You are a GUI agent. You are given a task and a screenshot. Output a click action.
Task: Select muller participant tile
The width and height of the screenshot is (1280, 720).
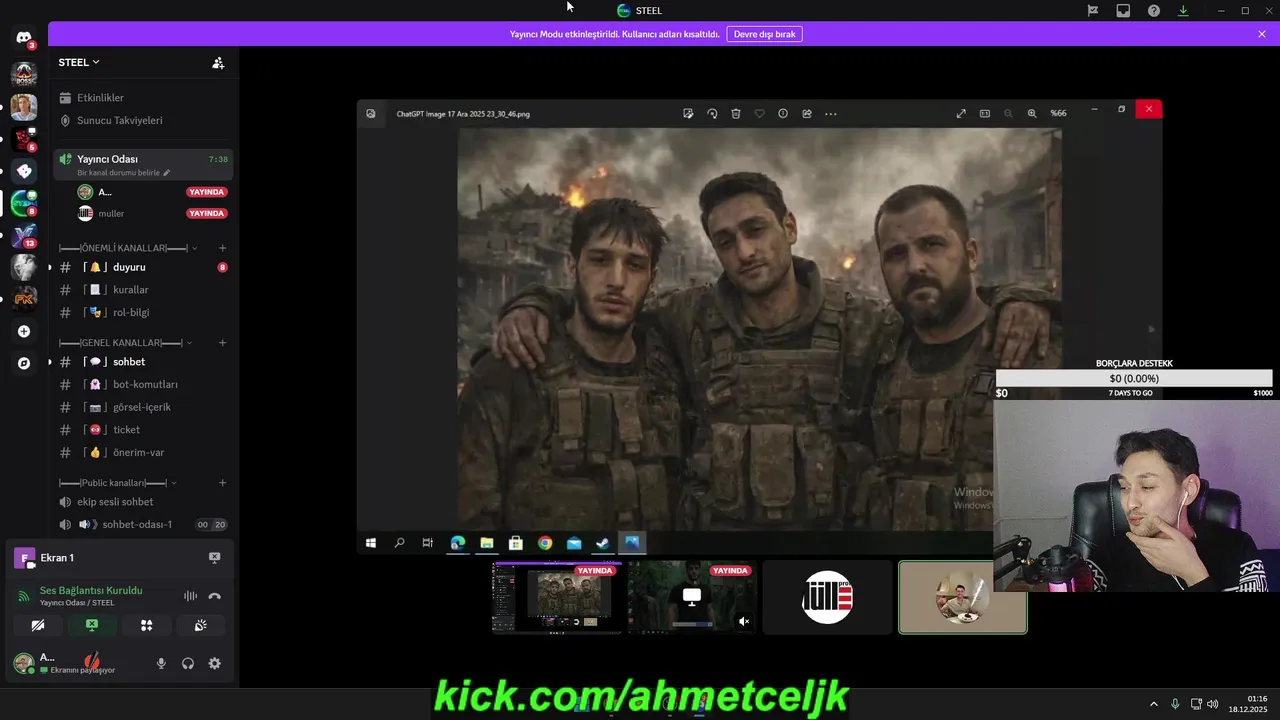point(827,597)
